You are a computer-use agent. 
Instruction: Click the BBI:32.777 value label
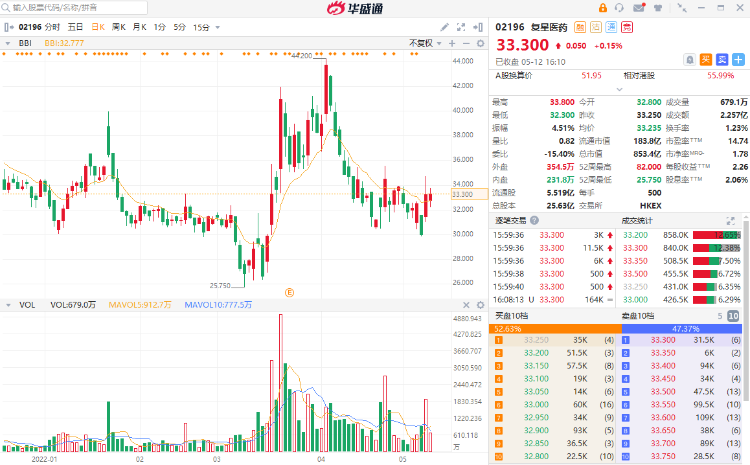click(64, 43)
